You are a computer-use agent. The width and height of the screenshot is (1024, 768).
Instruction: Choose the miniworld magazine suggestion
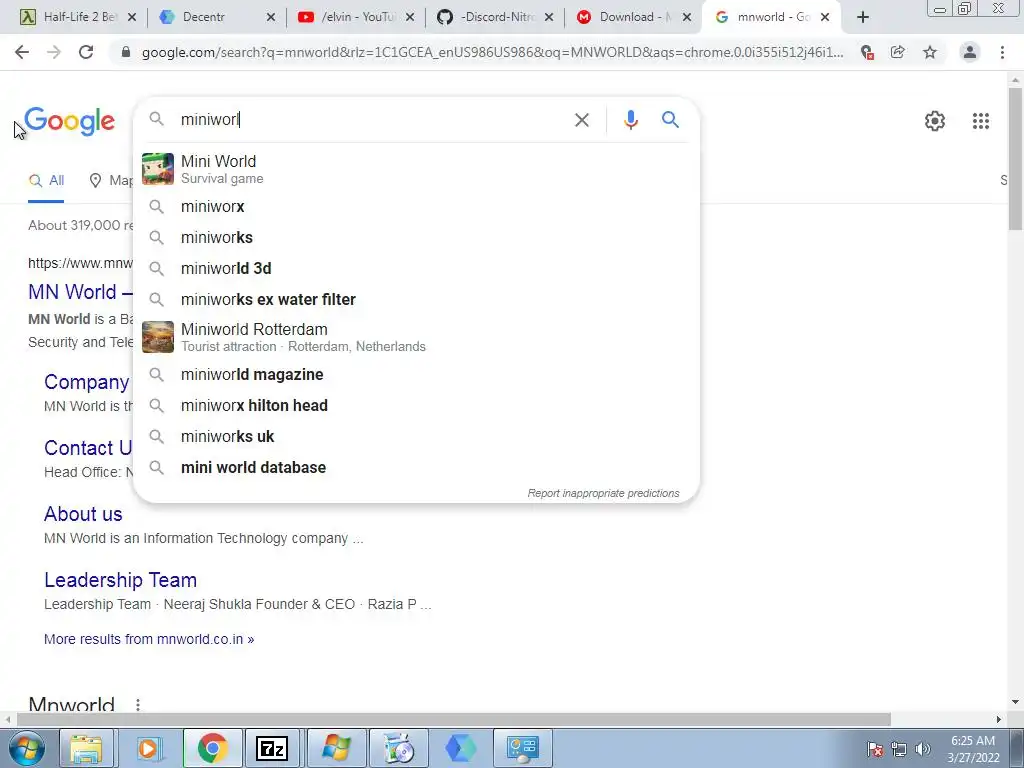(x=416, y=375)
